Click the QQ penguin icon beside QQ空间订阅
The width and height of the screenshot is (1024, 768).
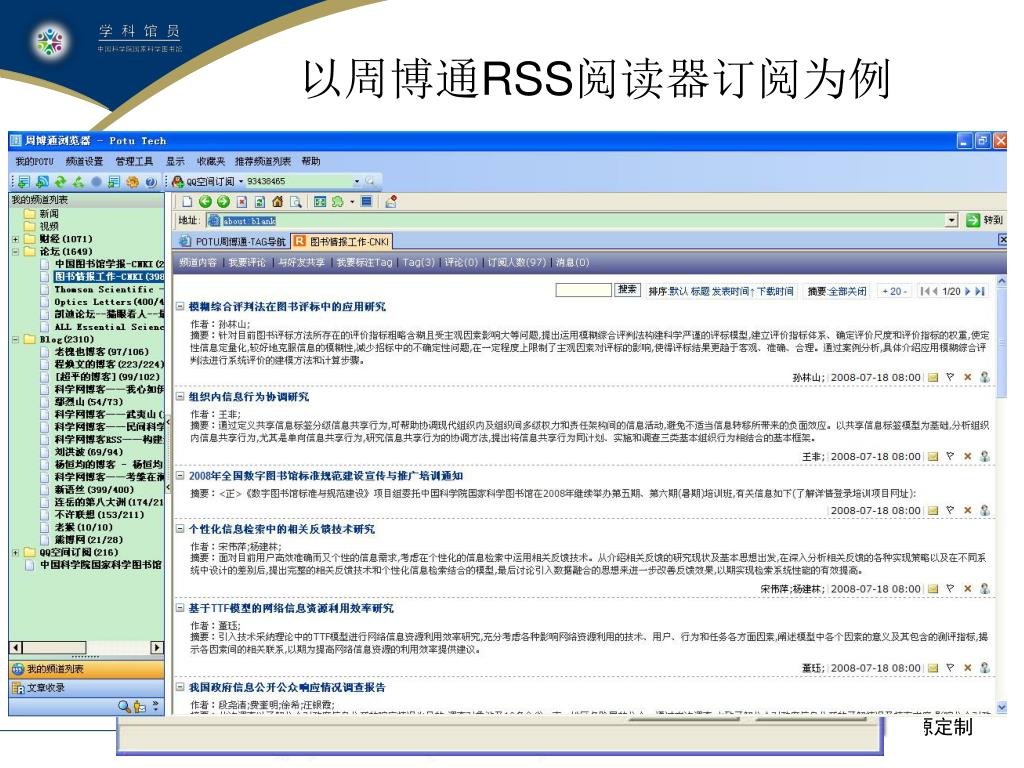pos(178,182)
